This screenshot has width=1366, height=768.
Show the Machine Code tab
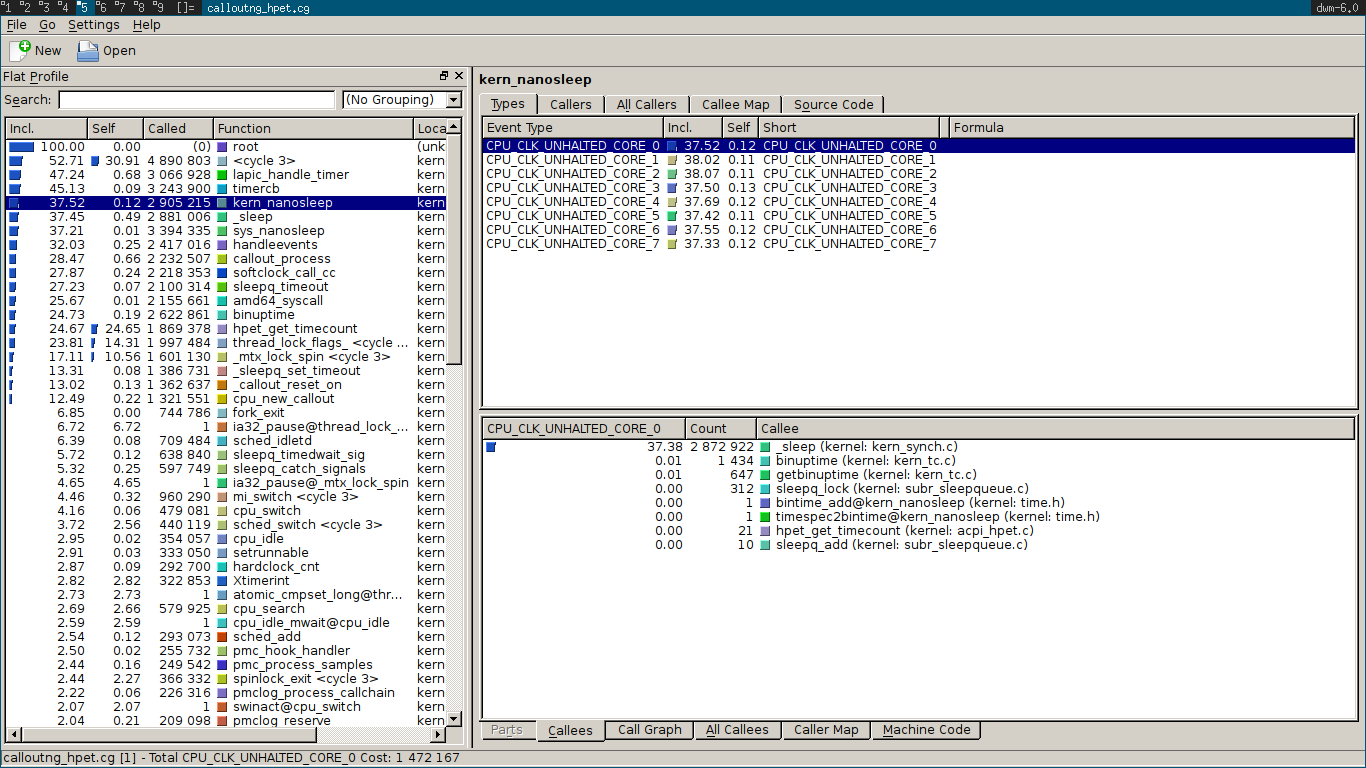tap(926, 730)
